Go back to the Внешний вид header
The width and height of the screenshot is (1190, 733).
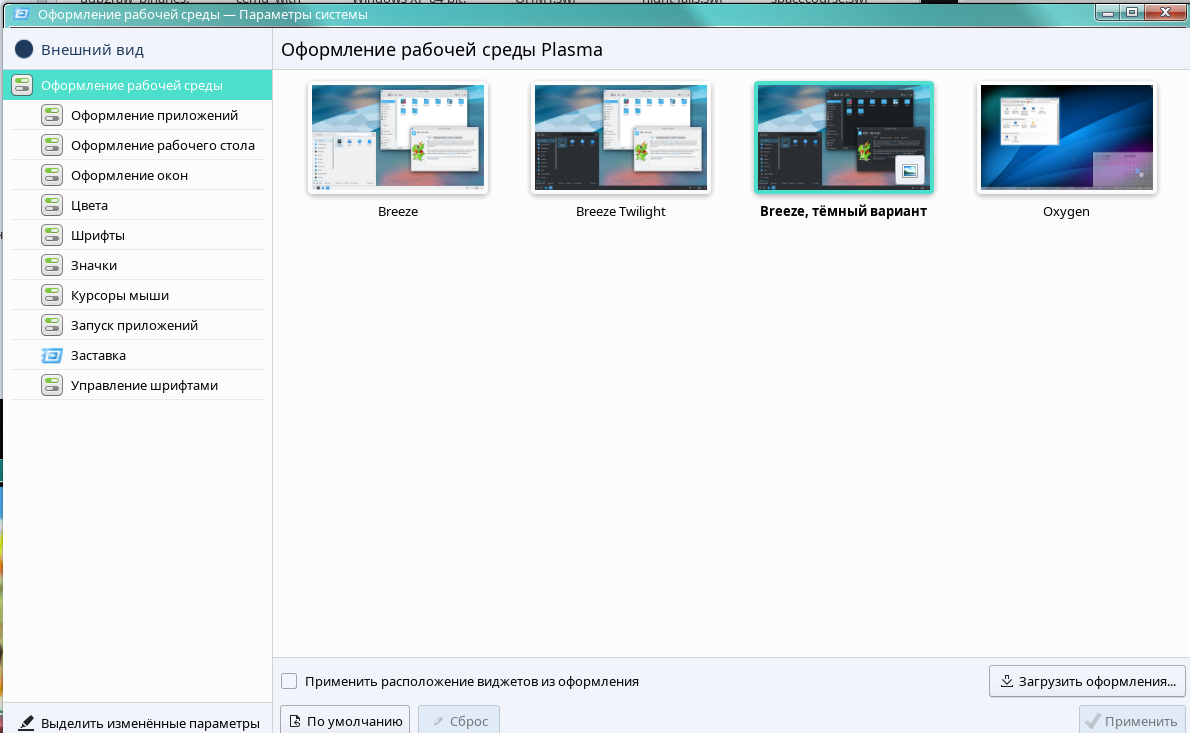point(92,49)
